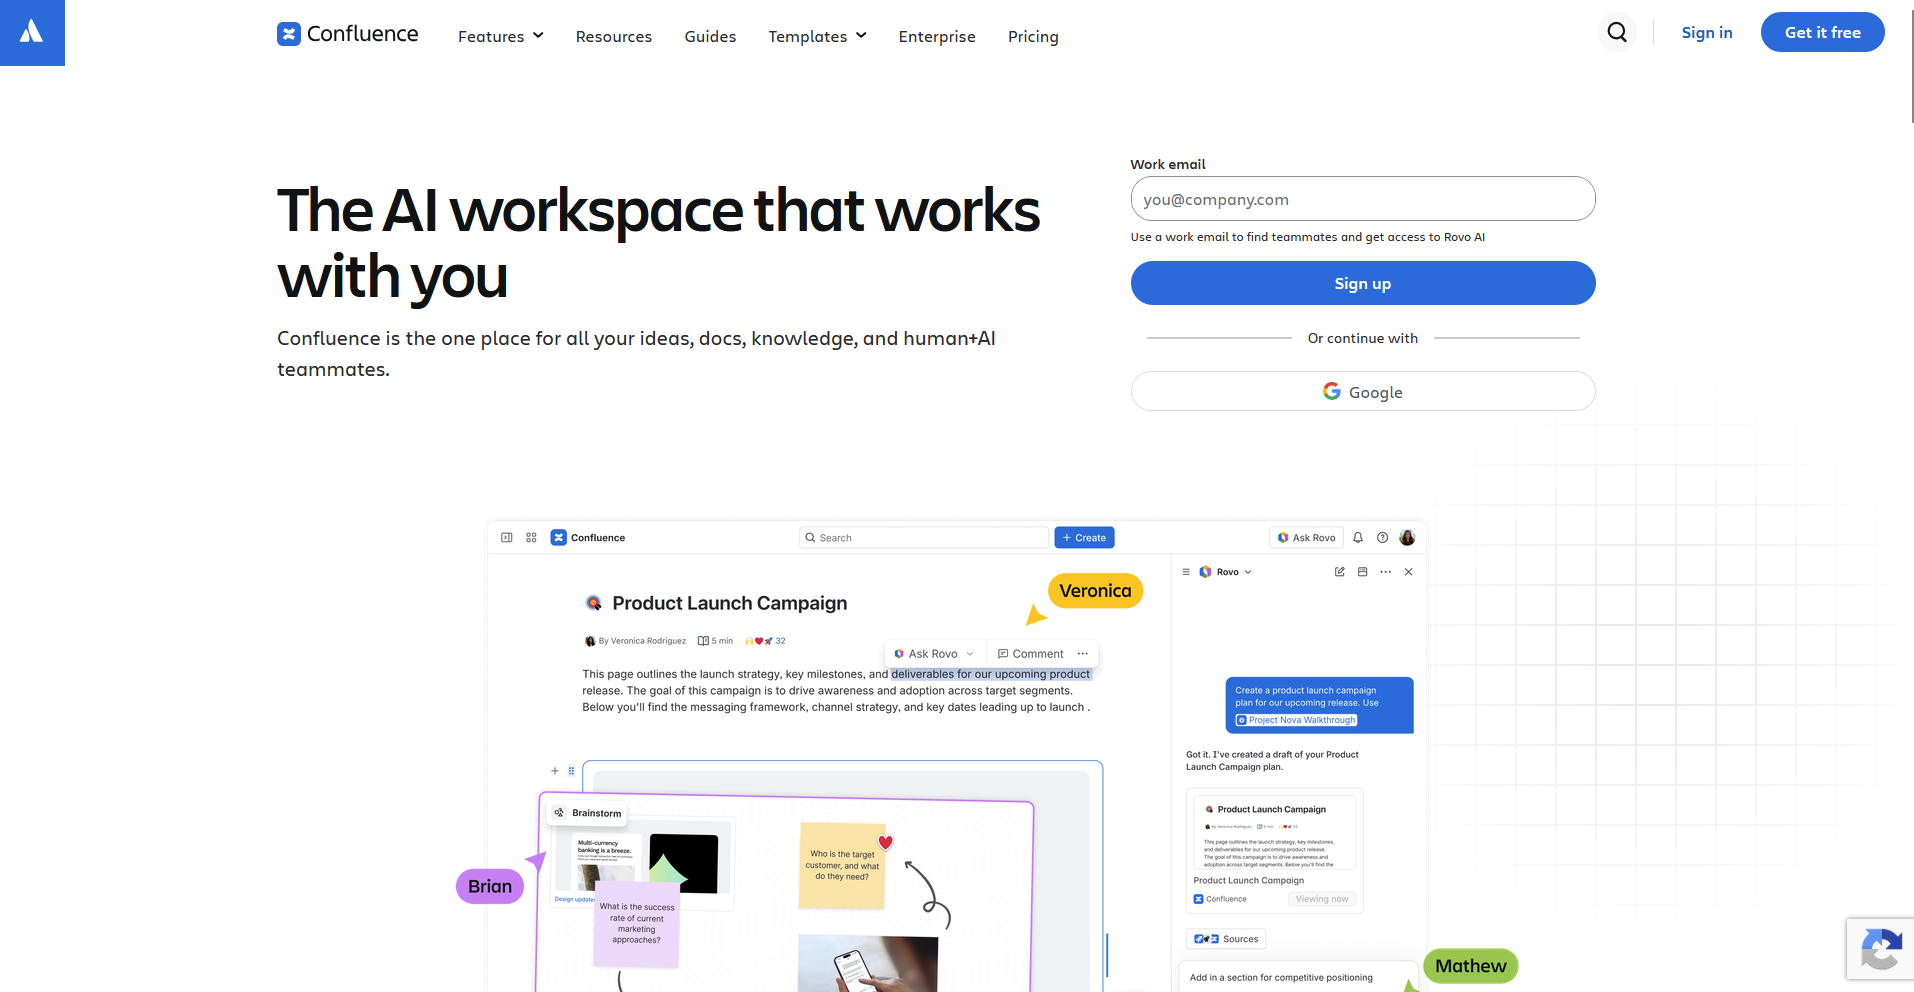1914x992 pixels.
Task: Open the Rovo panel more options ellipsis
Action: coord(1386,572)
